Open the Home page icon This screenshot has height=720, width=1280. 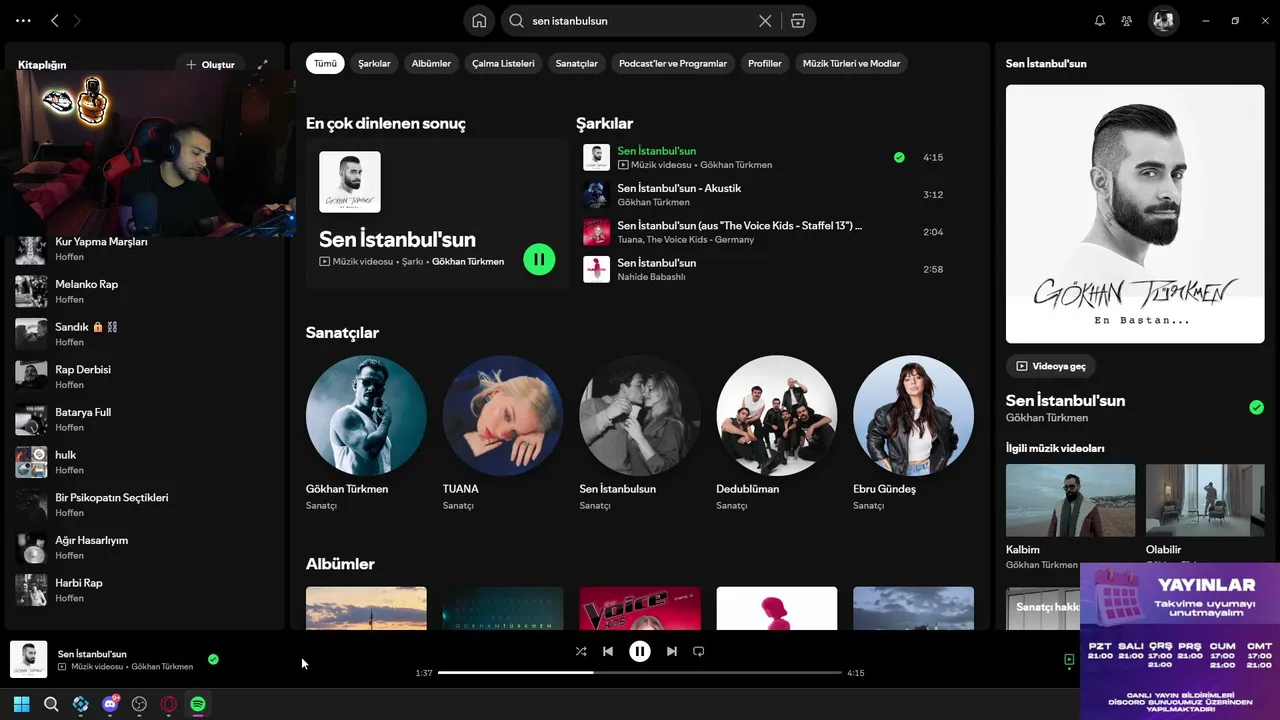coord(480,20)
